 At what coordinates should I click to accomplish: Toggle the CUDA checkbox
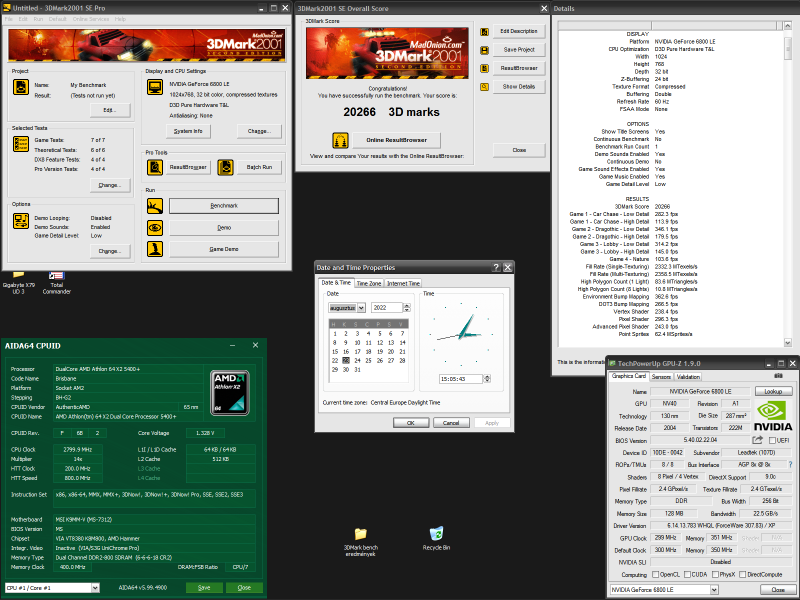click(x=687, y=574)
